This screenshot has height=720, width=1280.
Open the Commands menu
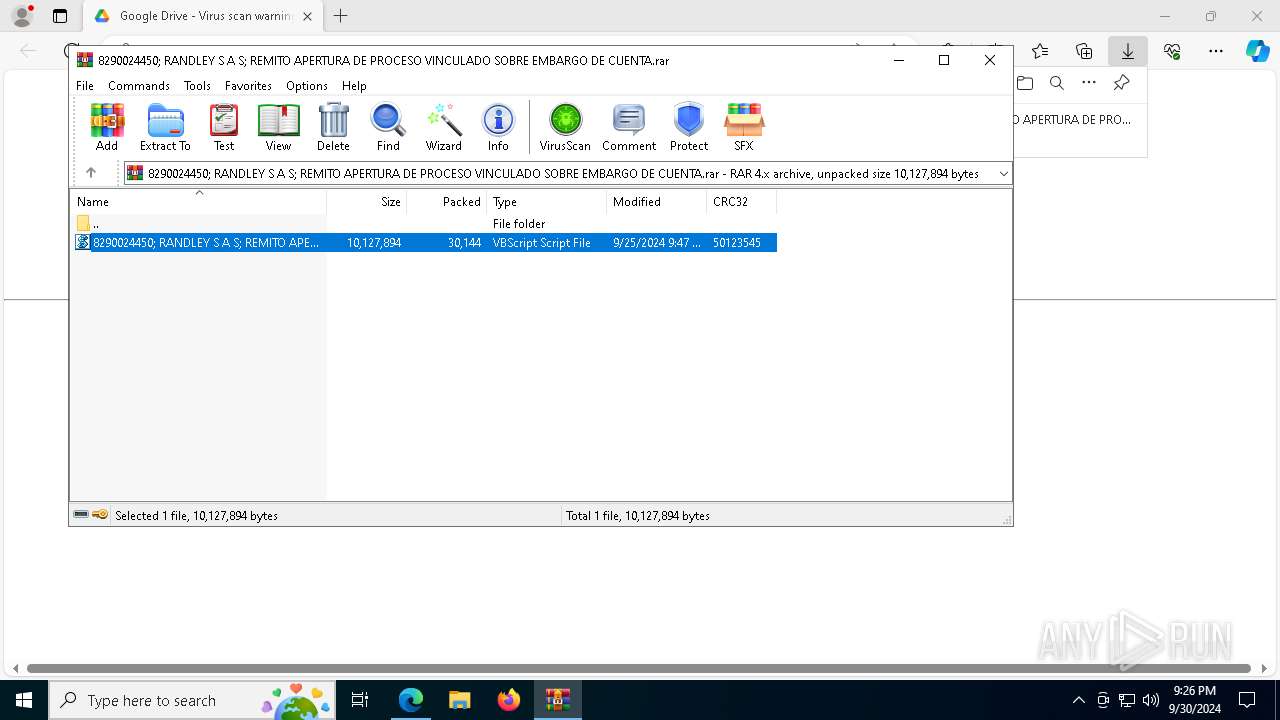139,86
